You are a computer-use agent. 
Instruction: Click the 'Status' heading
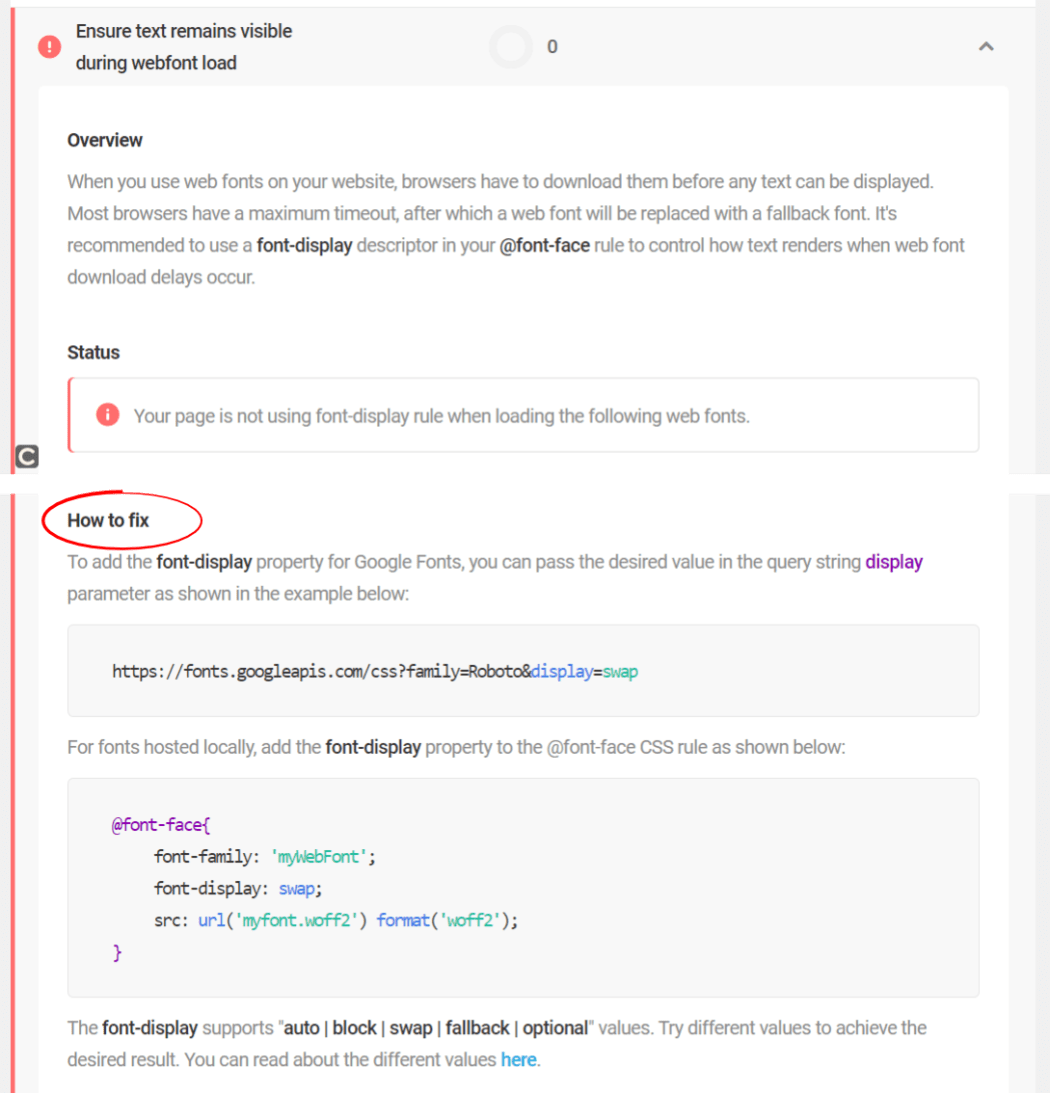(x=93, y=352)
